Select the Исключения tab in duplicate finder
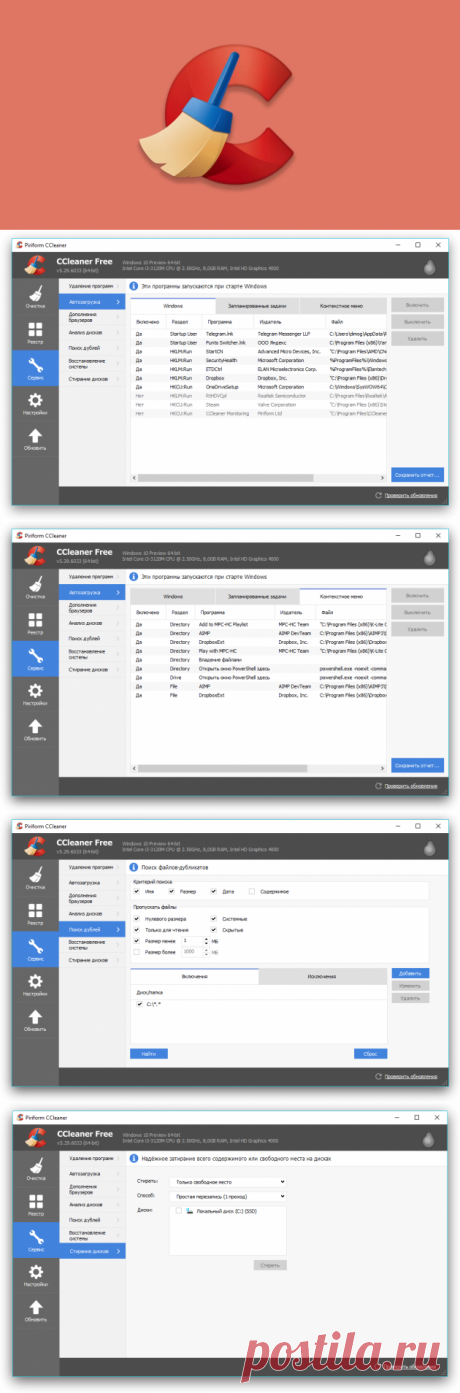Viewport: 460px width, 1393px height. (322, 976)
